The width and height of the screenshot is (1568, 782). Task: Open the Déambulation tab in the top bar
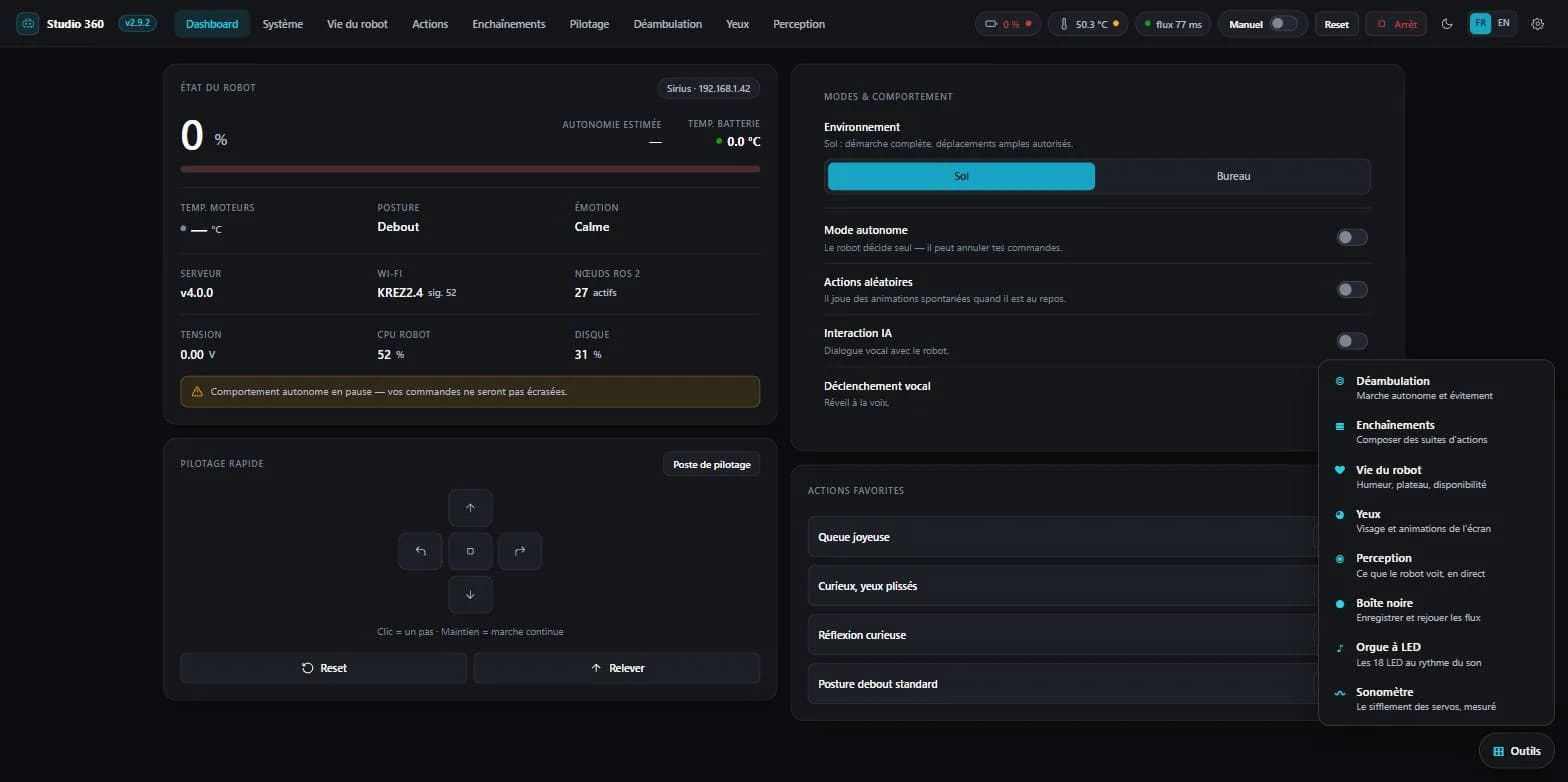tap(668, 24)
